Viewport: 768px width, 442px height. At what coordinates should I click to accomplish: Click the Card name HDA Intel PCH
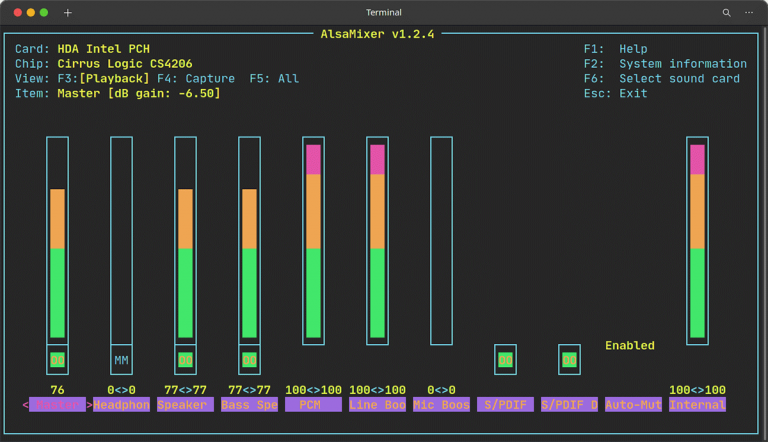click(x=104, y=49)
